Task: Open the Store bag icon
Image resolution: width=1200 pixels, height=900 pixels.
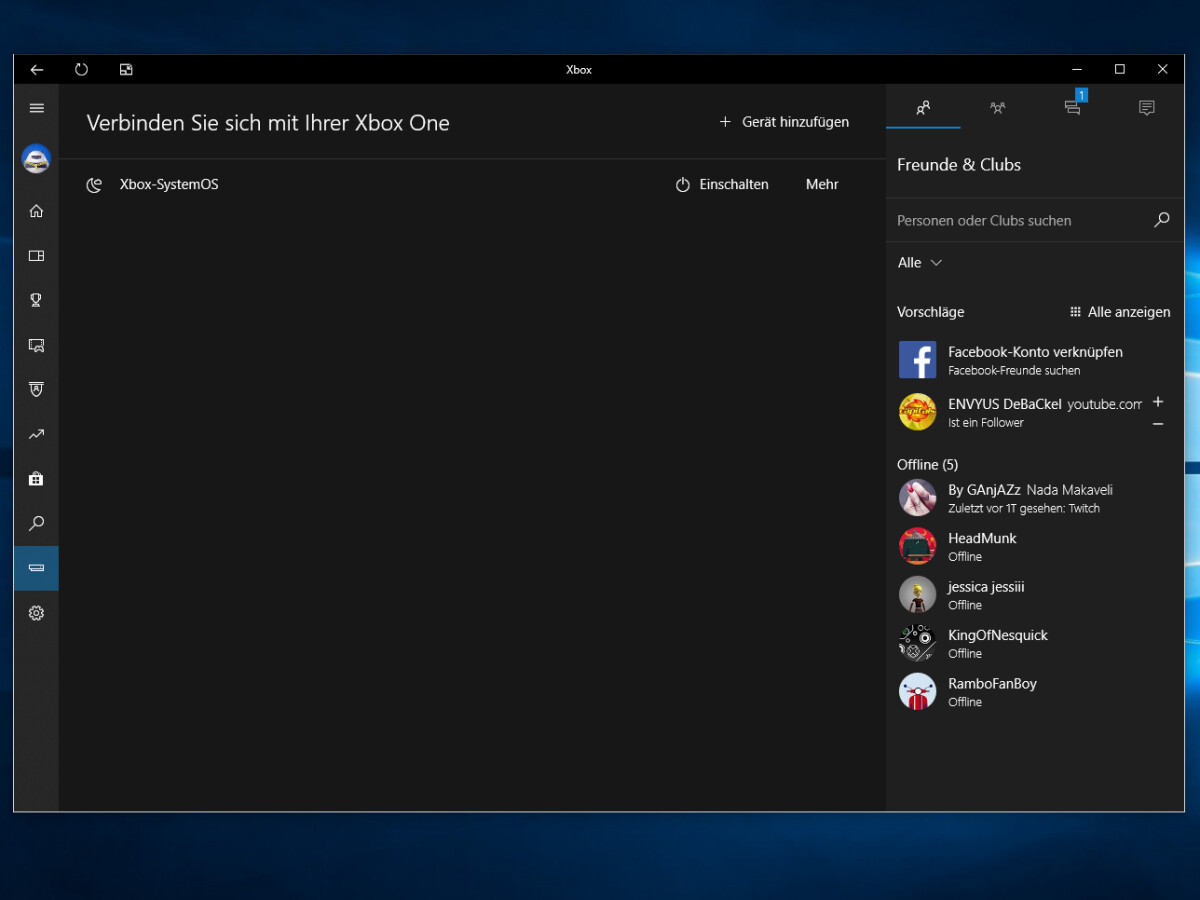Action: pos(37,479)
